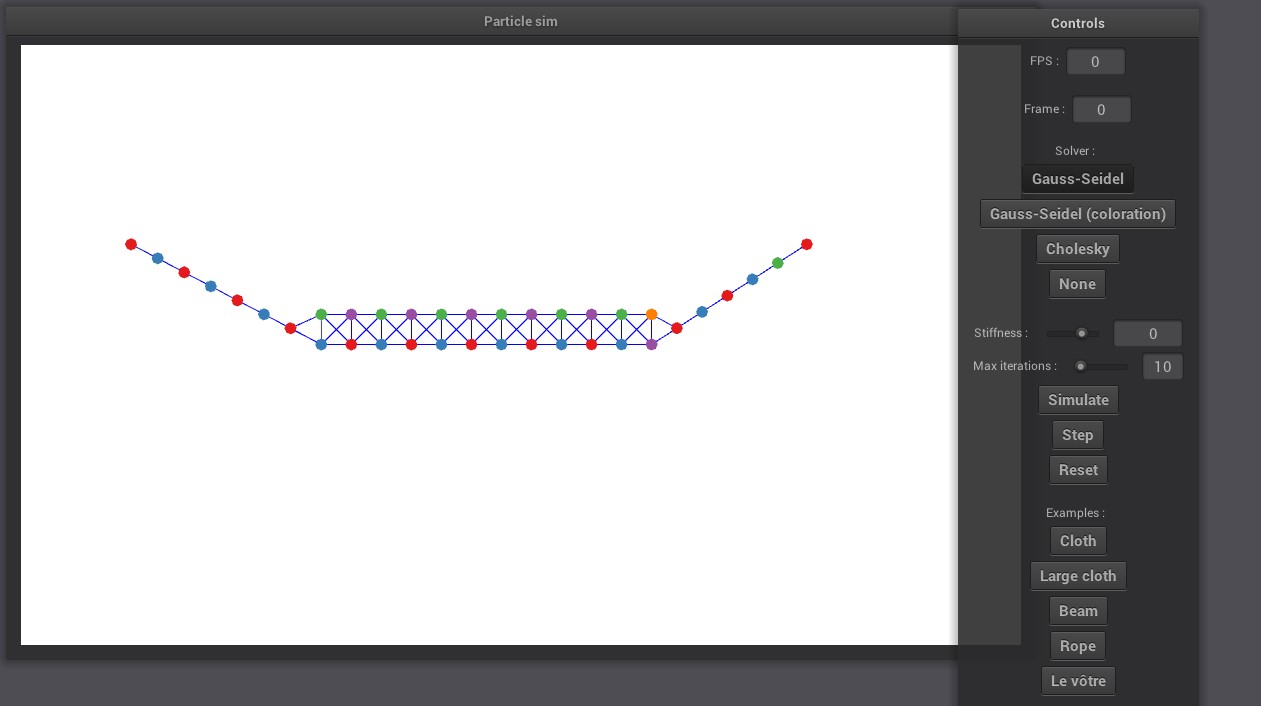Screen dimensions: 1261x706
Task: Select the Gauss-Seidel (coloration) solver
Action: pyautogui.click(x=1077, y=213)
